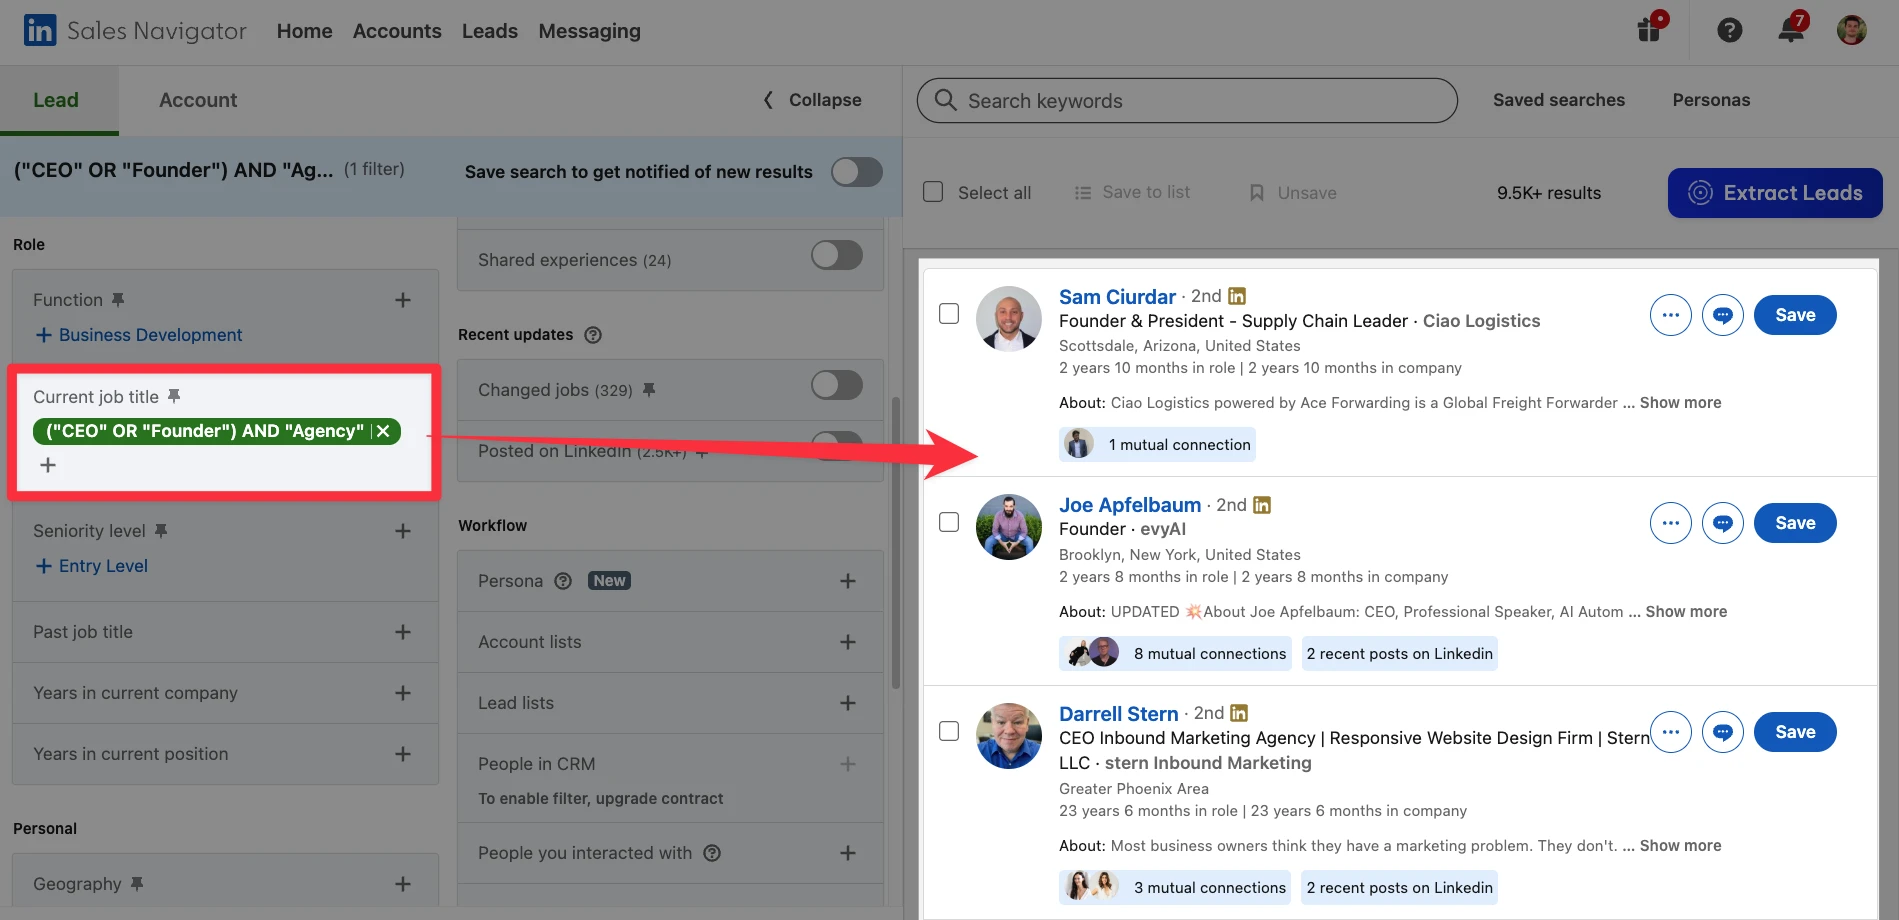Go to the Home menu
Screen dimensions: 1899x920
[x=304, y=31]
